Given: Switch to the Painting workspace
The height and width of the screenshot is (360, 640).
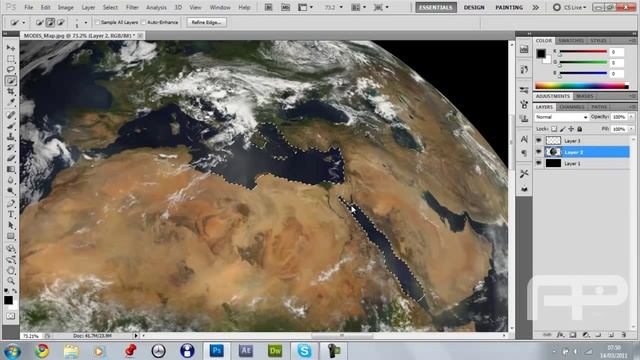Looking at the screenshot, I should [509, 7].
